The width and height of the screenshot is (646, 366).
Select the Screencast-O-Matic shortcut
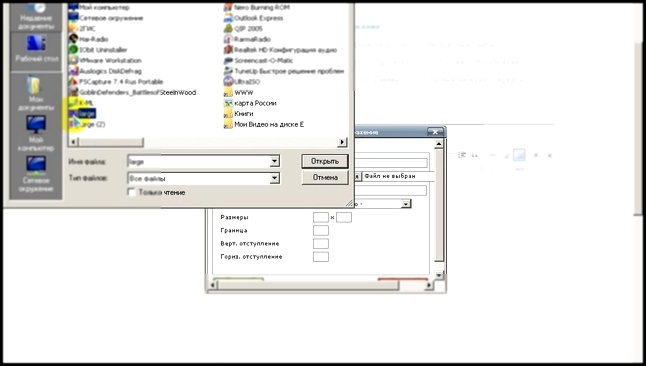pyautogui.click(x=258, y=61)
